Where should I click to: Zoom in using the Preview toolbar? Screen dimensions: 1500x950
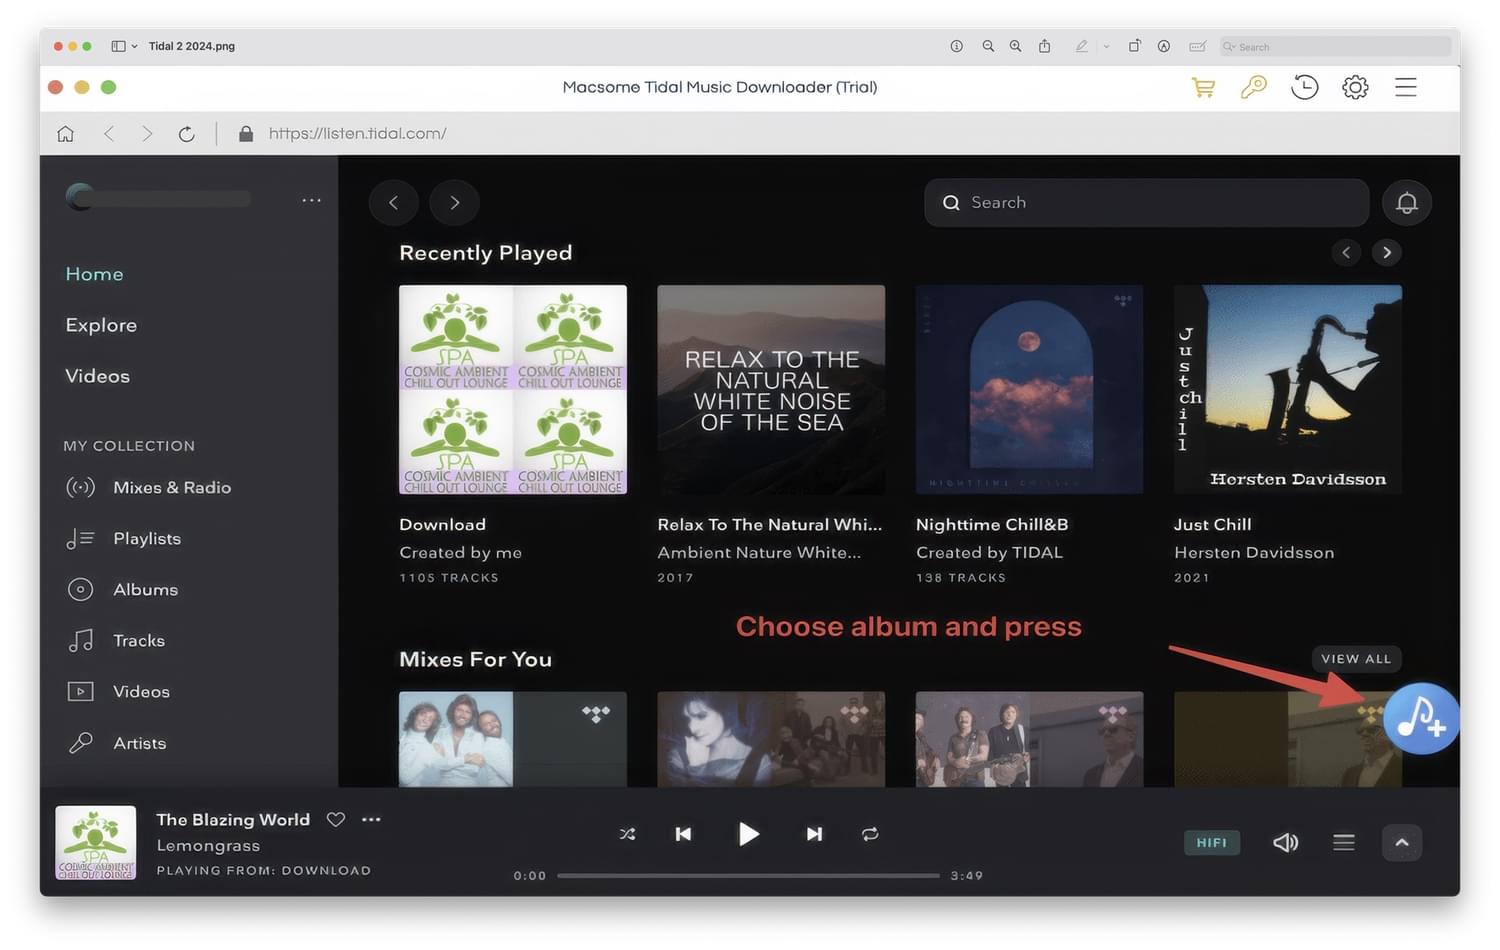coord(1016,46)
